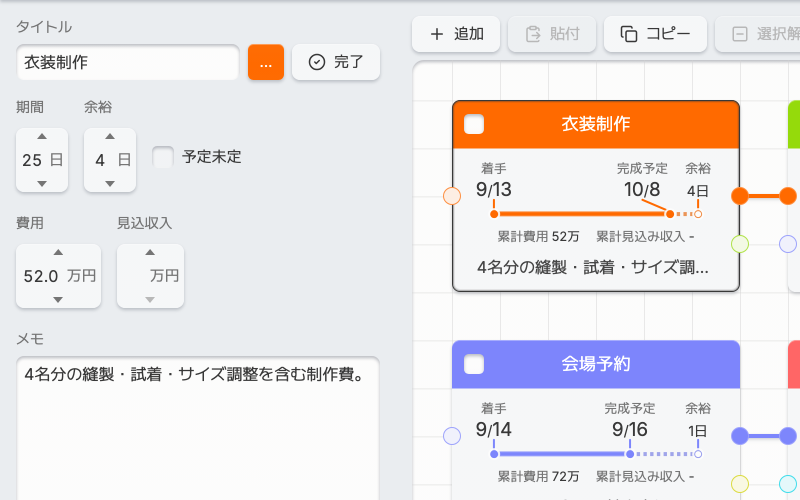This screenshot has height=500, width=800.
Task: Click the copy icon on コピー button
Action: click(x=629, y=34)
